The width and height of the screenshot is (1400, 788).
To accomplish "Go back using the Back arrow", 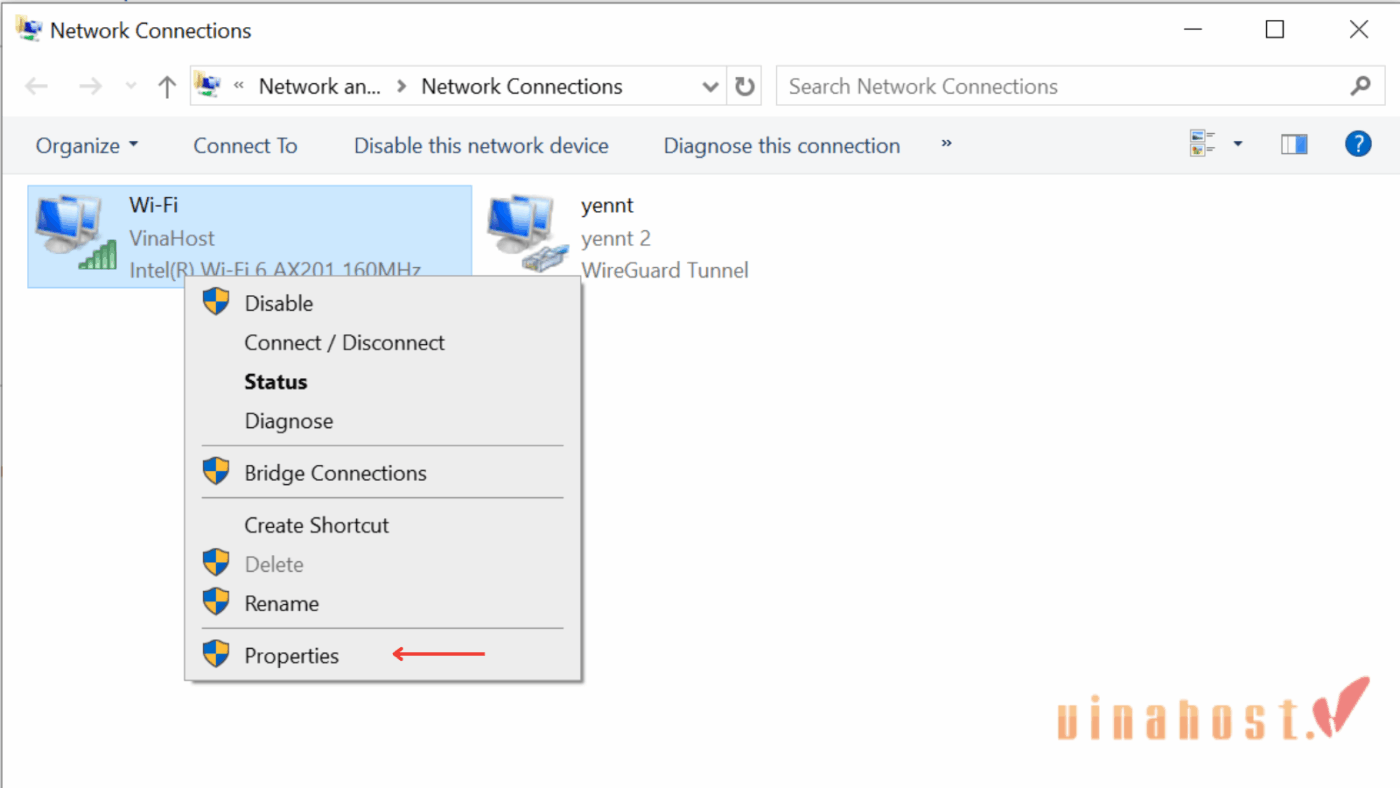I will 37,87.
